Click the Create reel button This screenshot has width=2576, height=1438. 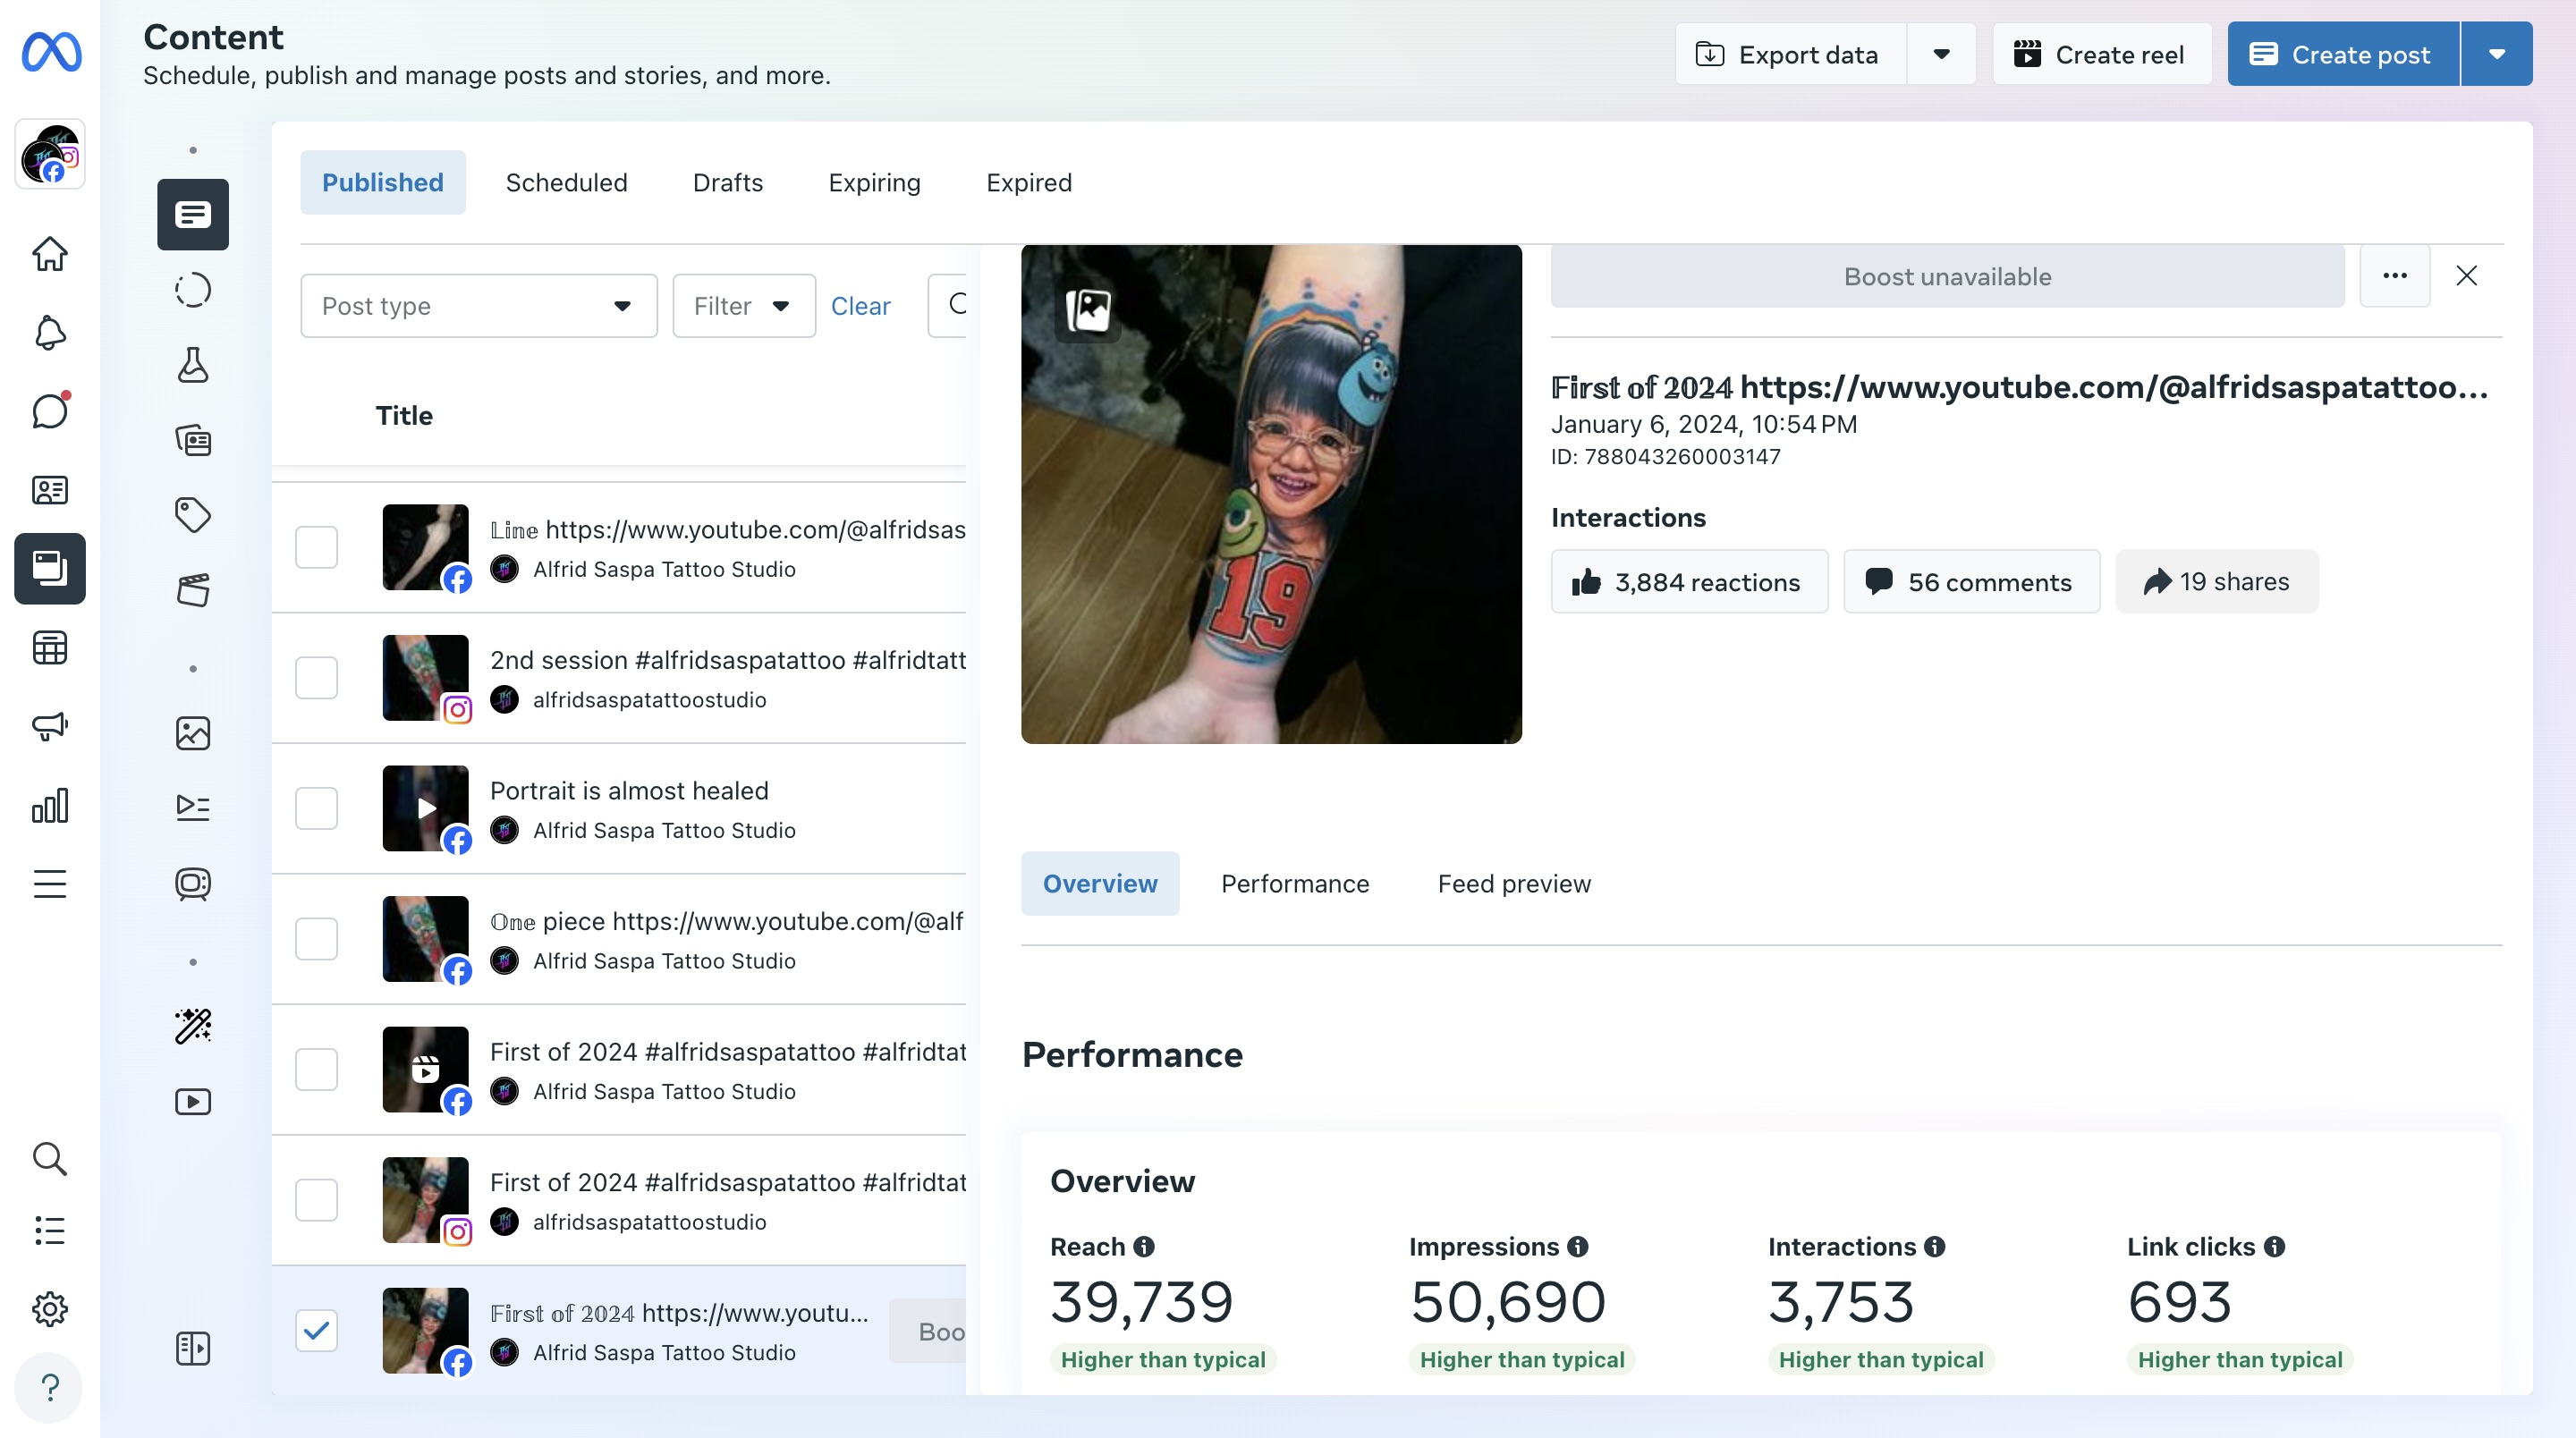tap(2101, 54)
